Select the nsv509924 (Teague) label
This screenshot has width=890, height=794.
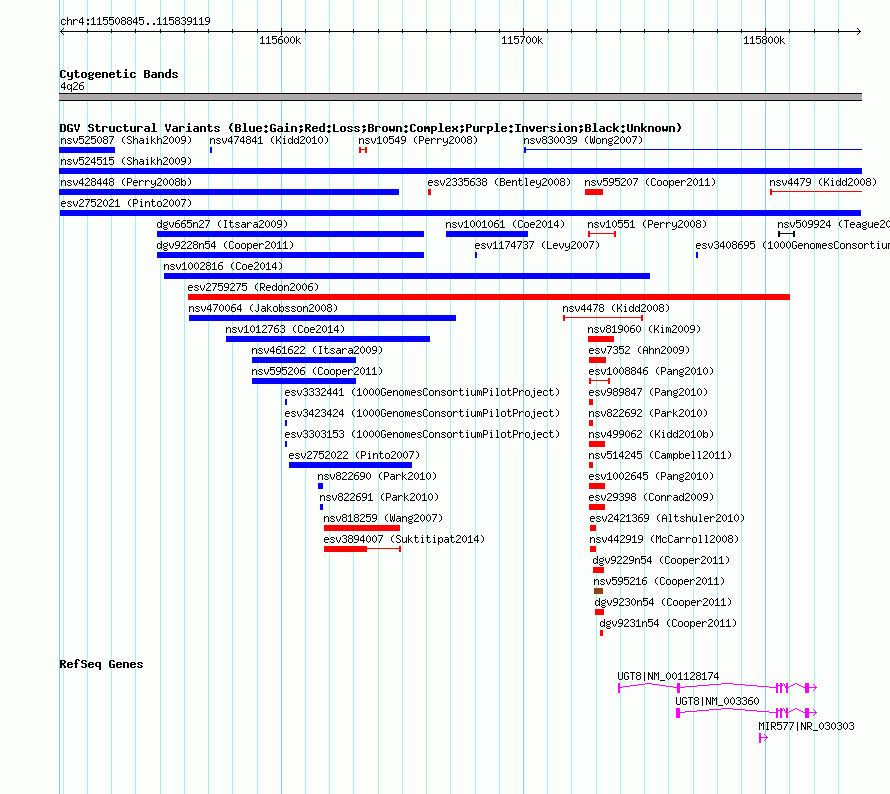833,224
